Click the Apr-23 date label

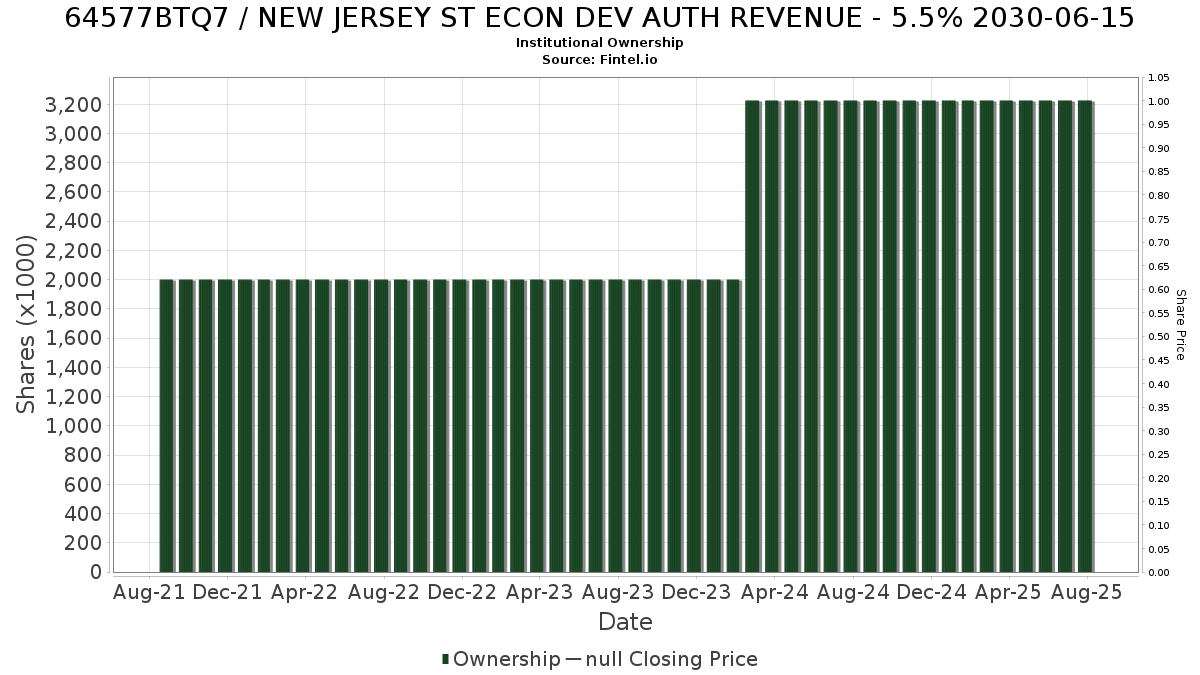click(539, 592)
